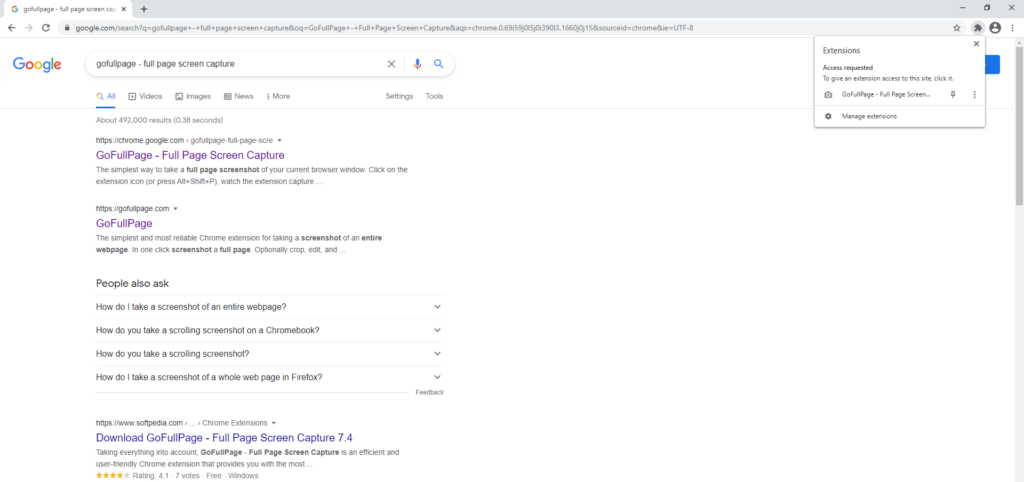Switch to the Images tab
This screenshot has height=482, width=1024.
pos(193,96)
